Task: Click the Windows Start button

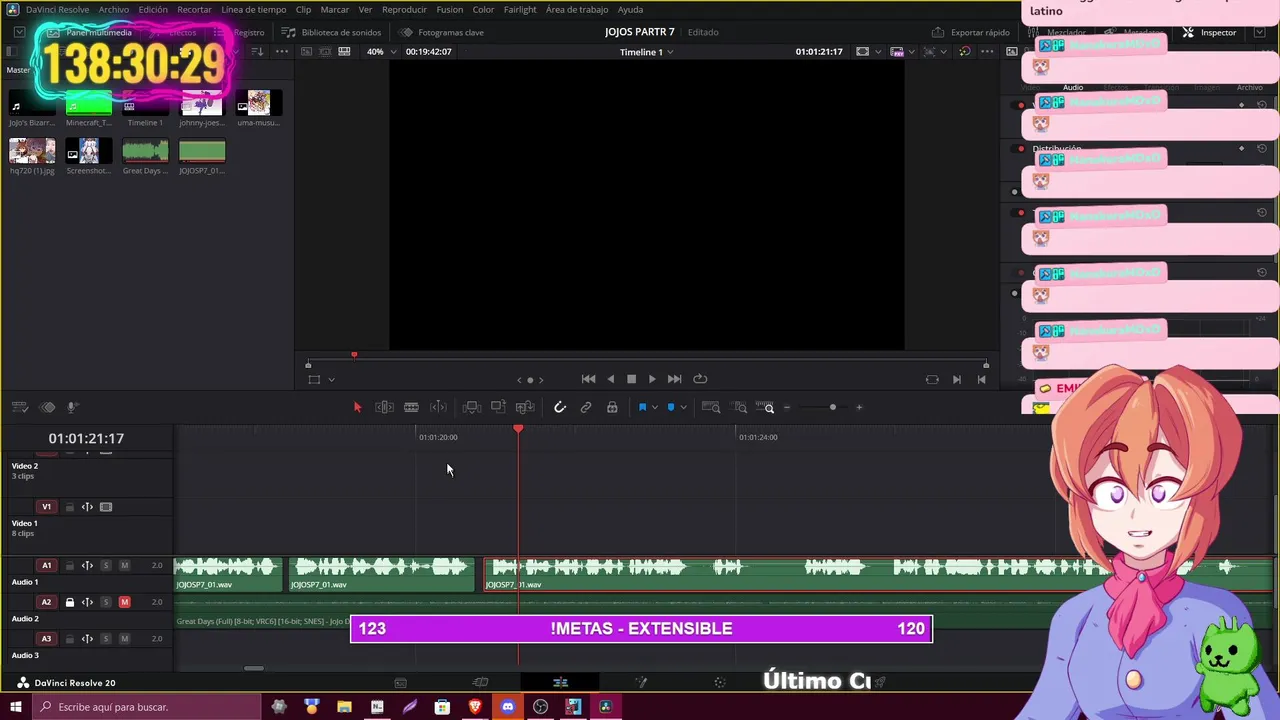Action: [15, 707]
